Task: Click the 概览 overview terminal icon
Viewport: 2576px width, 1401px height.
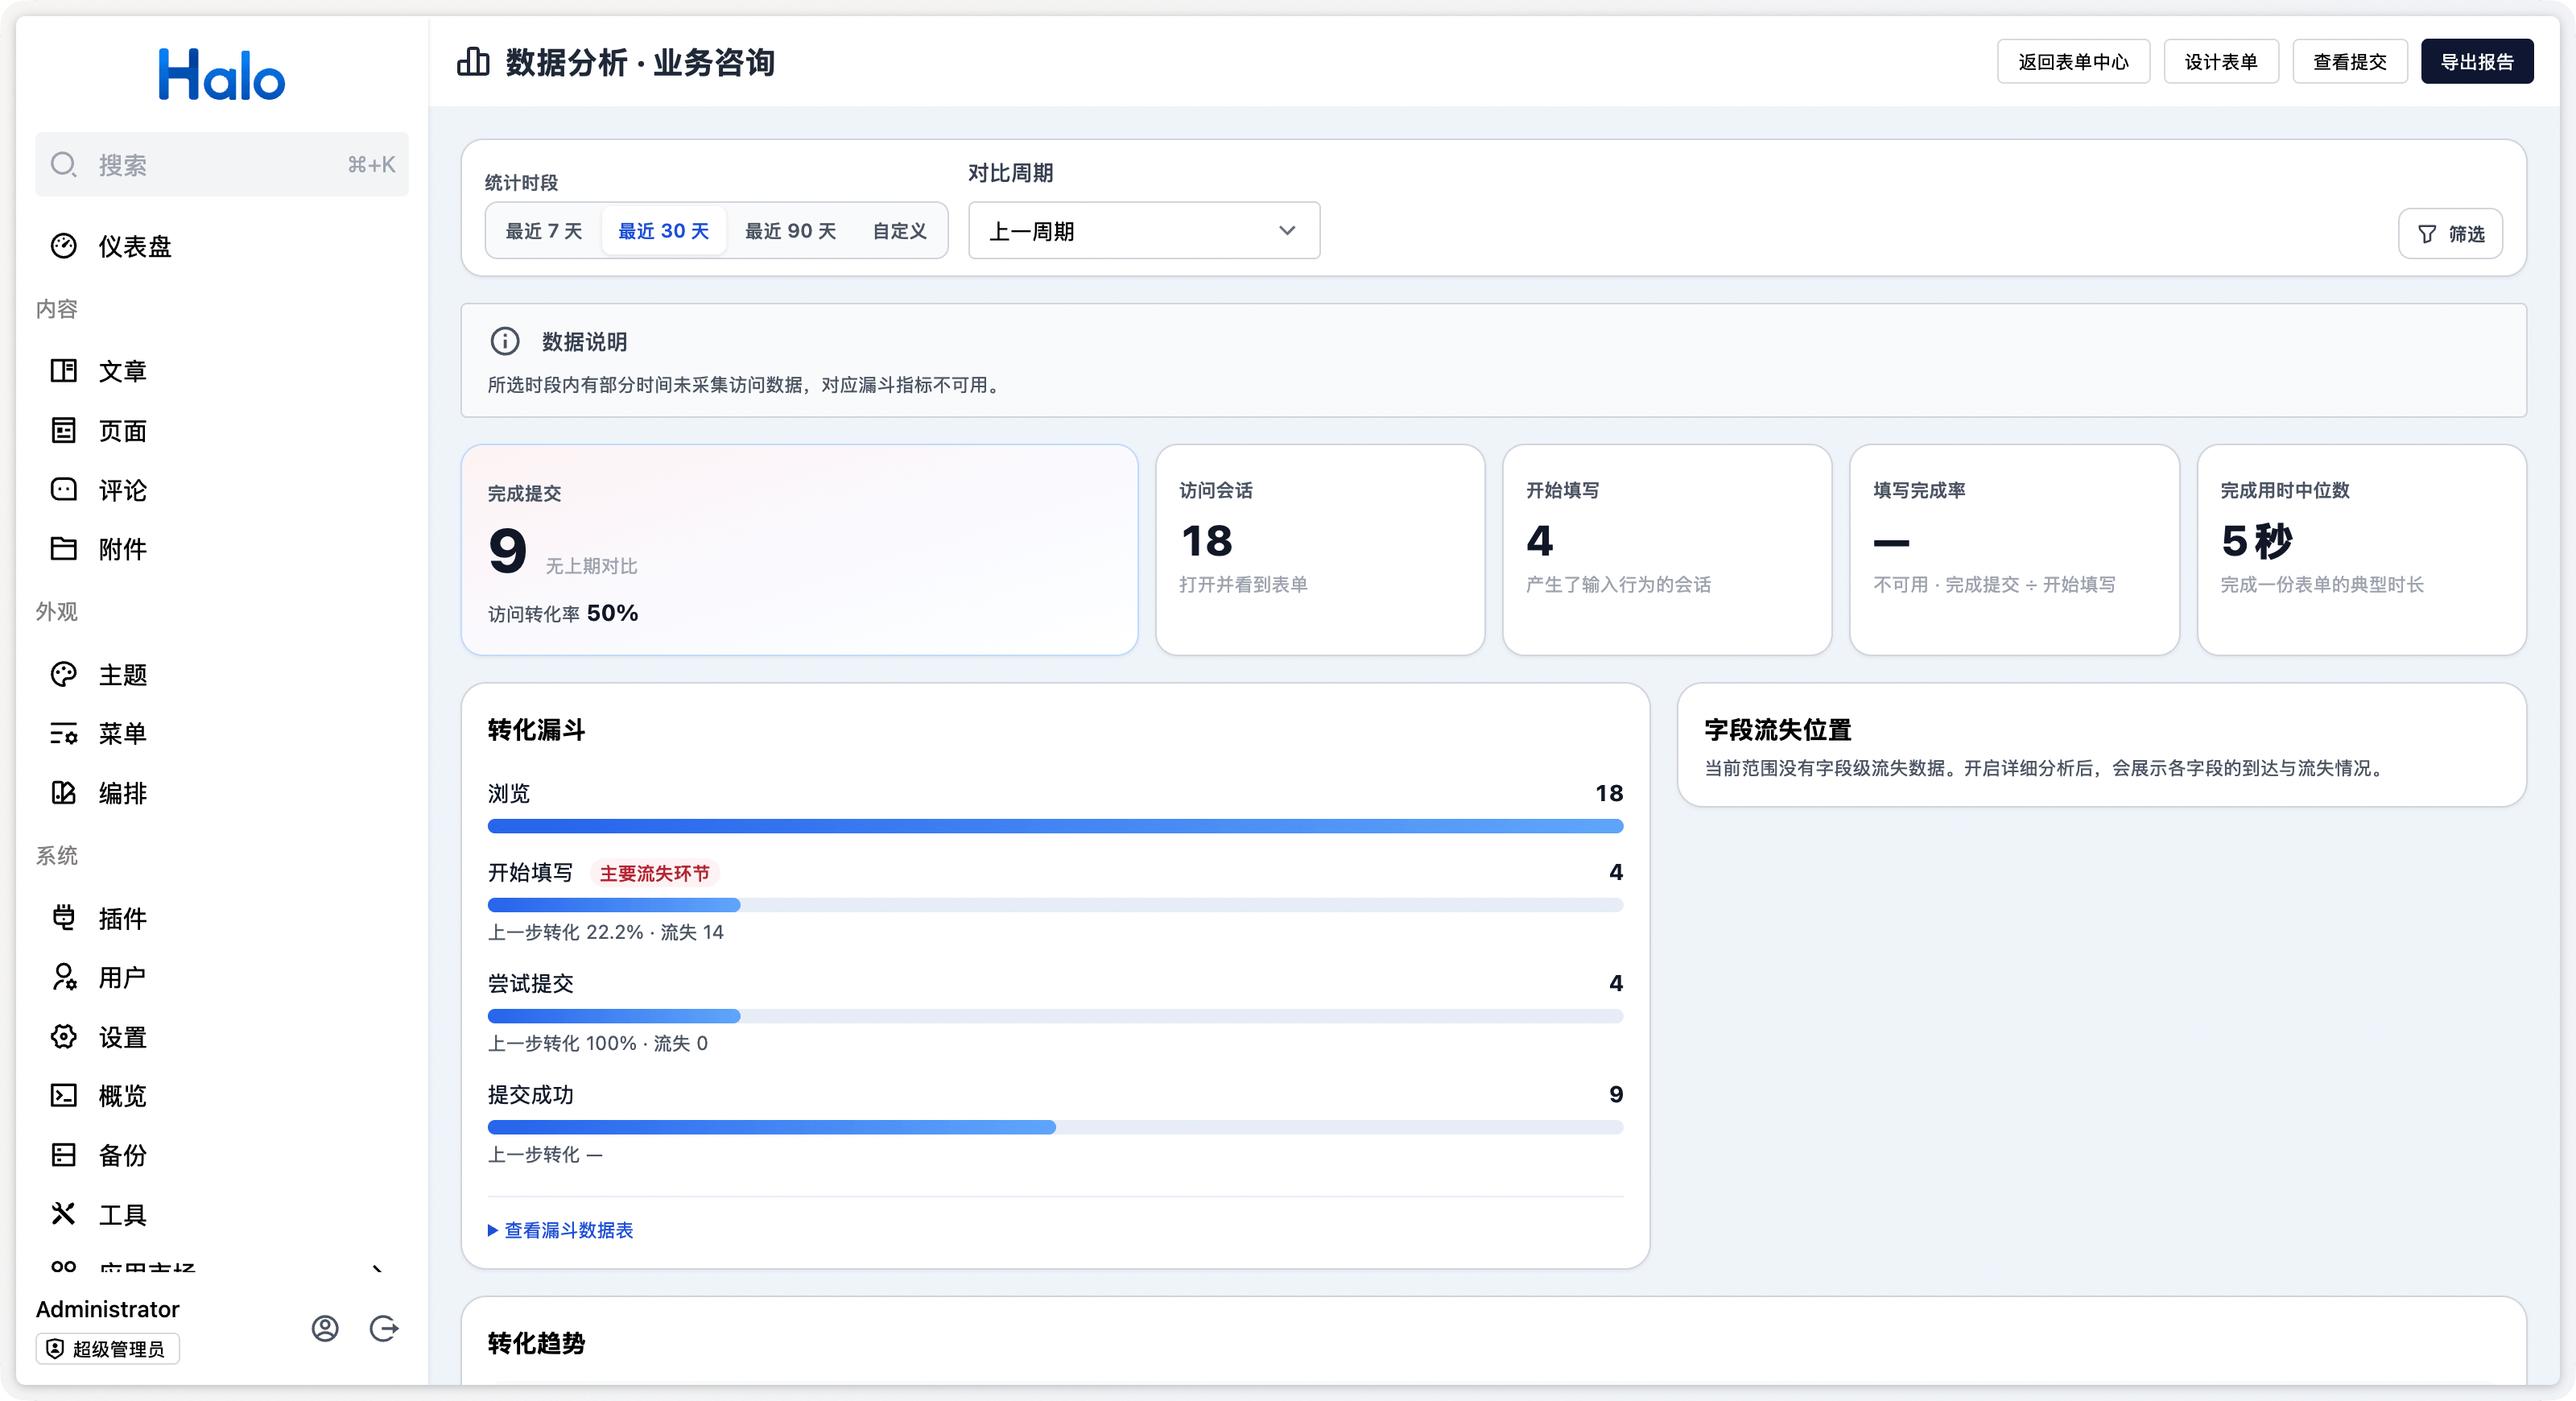Action: click(63, 1096)
